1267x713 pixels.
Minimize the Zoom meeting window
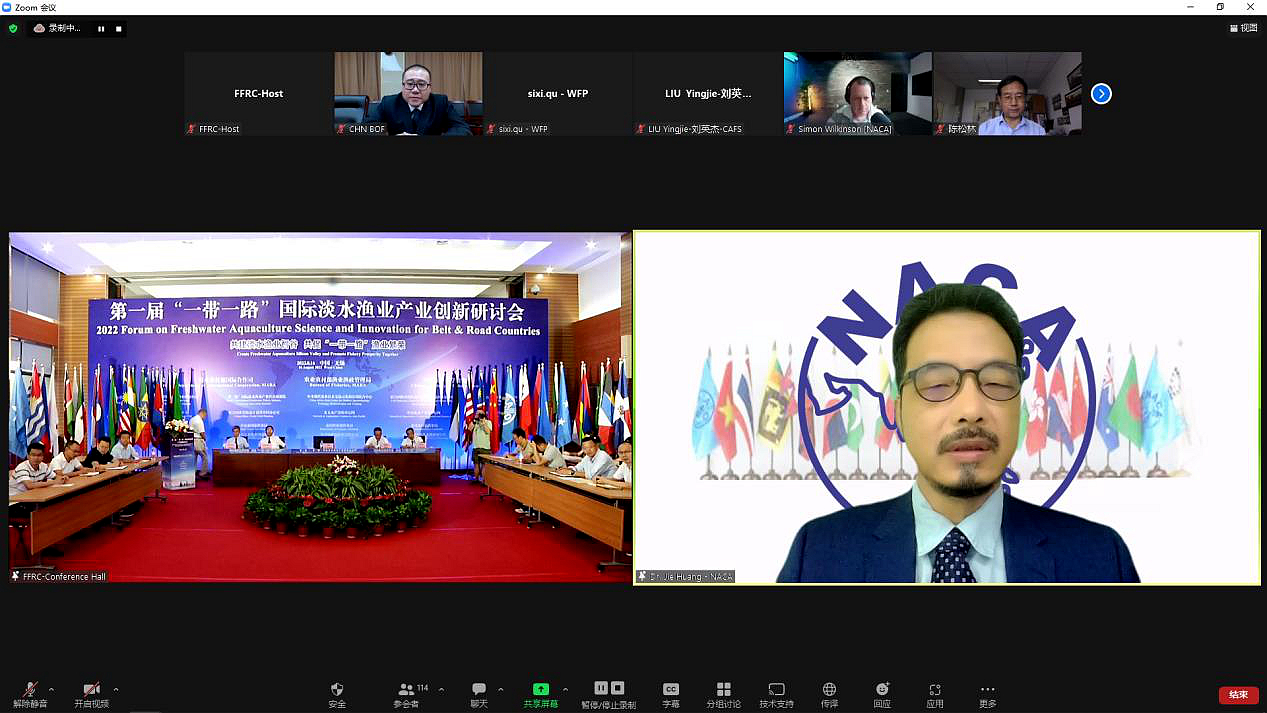pyautogui.click(x=1192, y=7)
